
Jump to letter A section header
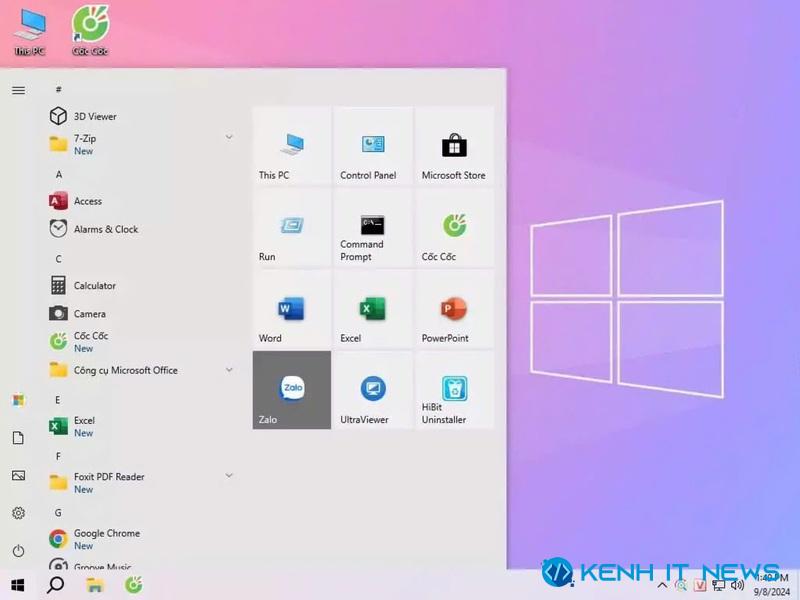point(59,174)
